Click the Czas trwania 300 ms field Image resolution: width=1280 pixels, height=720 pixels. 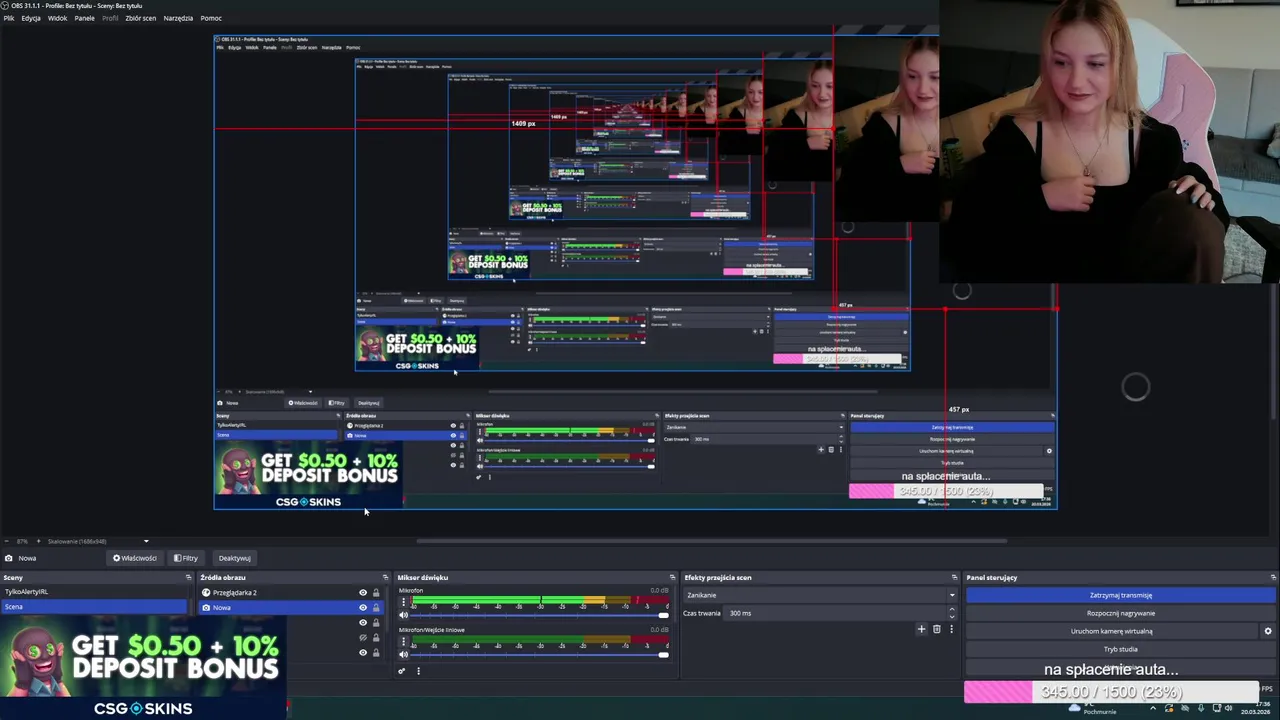(x=835, y=613)
